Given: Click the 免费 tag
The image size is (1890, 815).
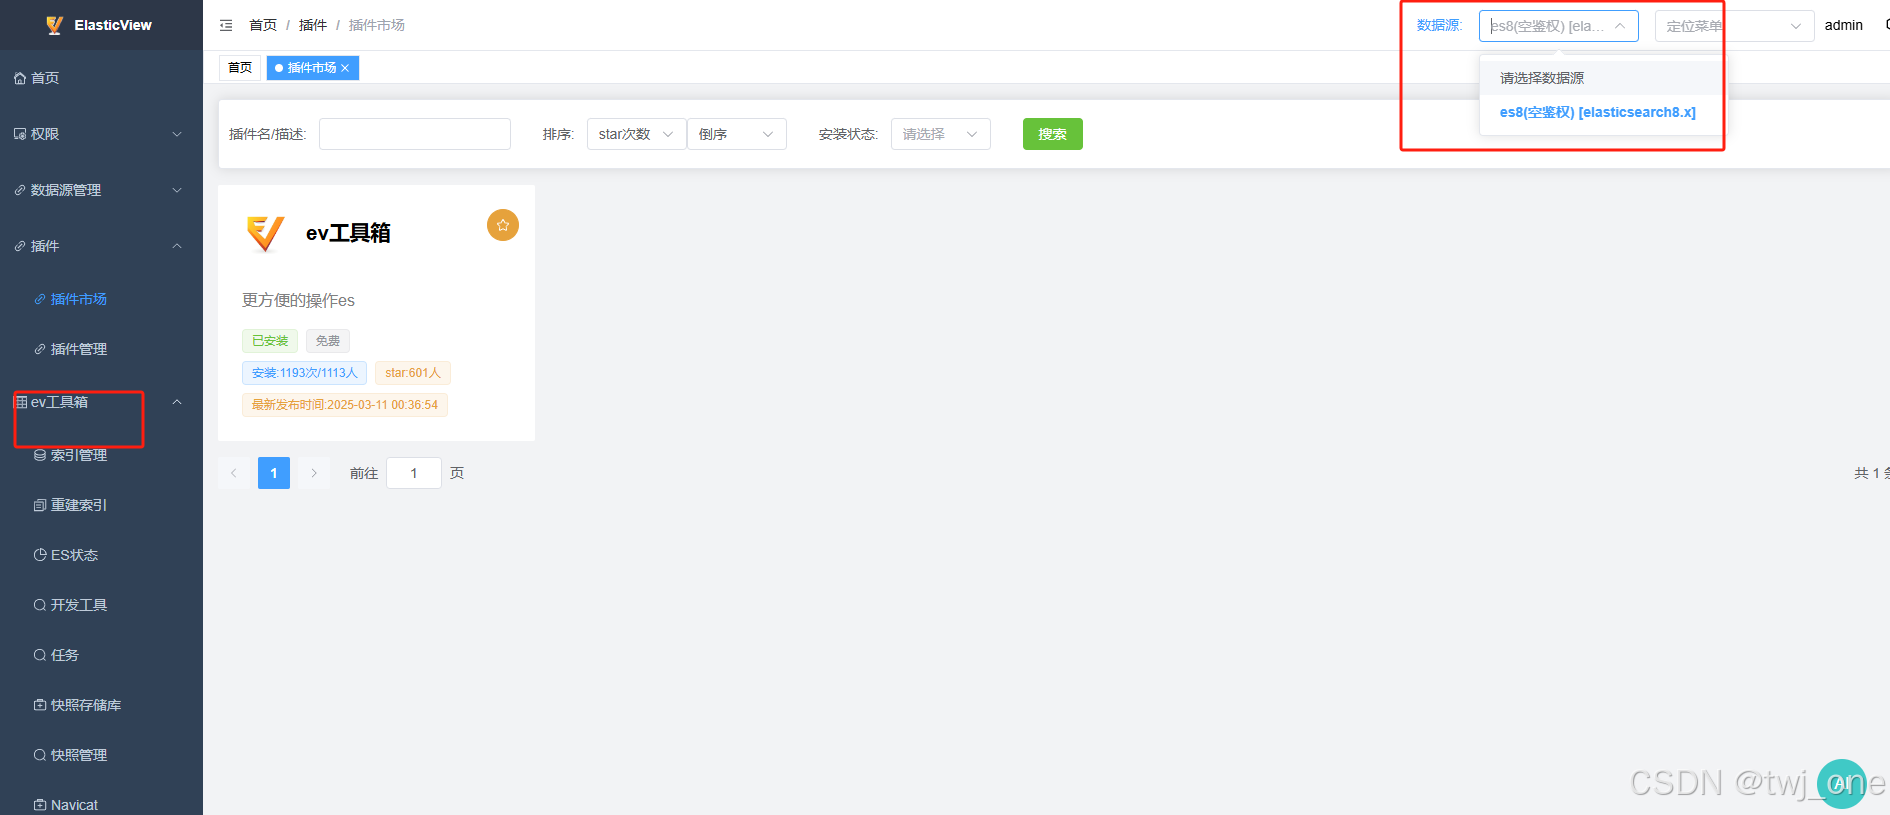Looking at the screenshot, I should point(328,341).
